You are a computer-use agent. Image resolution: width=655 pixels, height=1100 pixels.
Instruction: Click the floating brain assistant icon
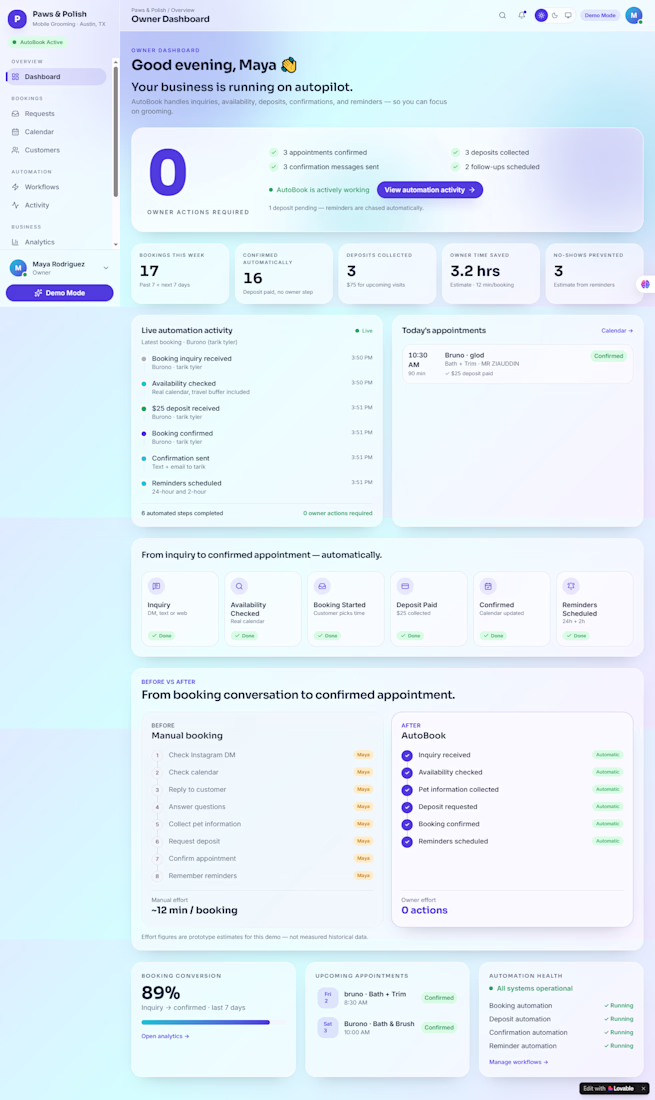point(645,284)
